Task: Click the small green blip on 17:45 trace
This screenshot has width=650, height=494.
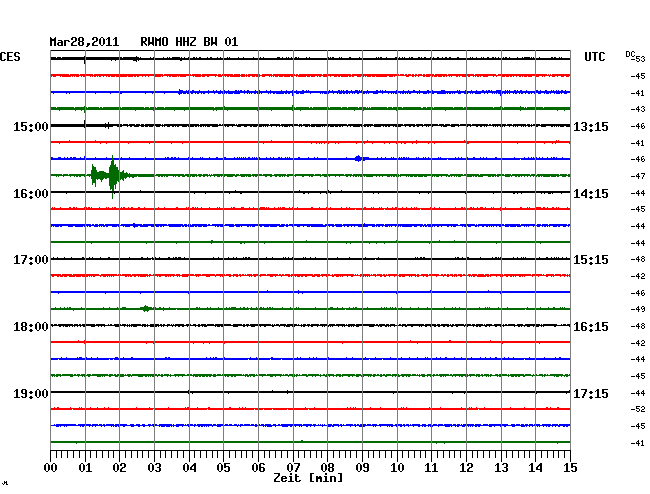Action: point(145,308)
